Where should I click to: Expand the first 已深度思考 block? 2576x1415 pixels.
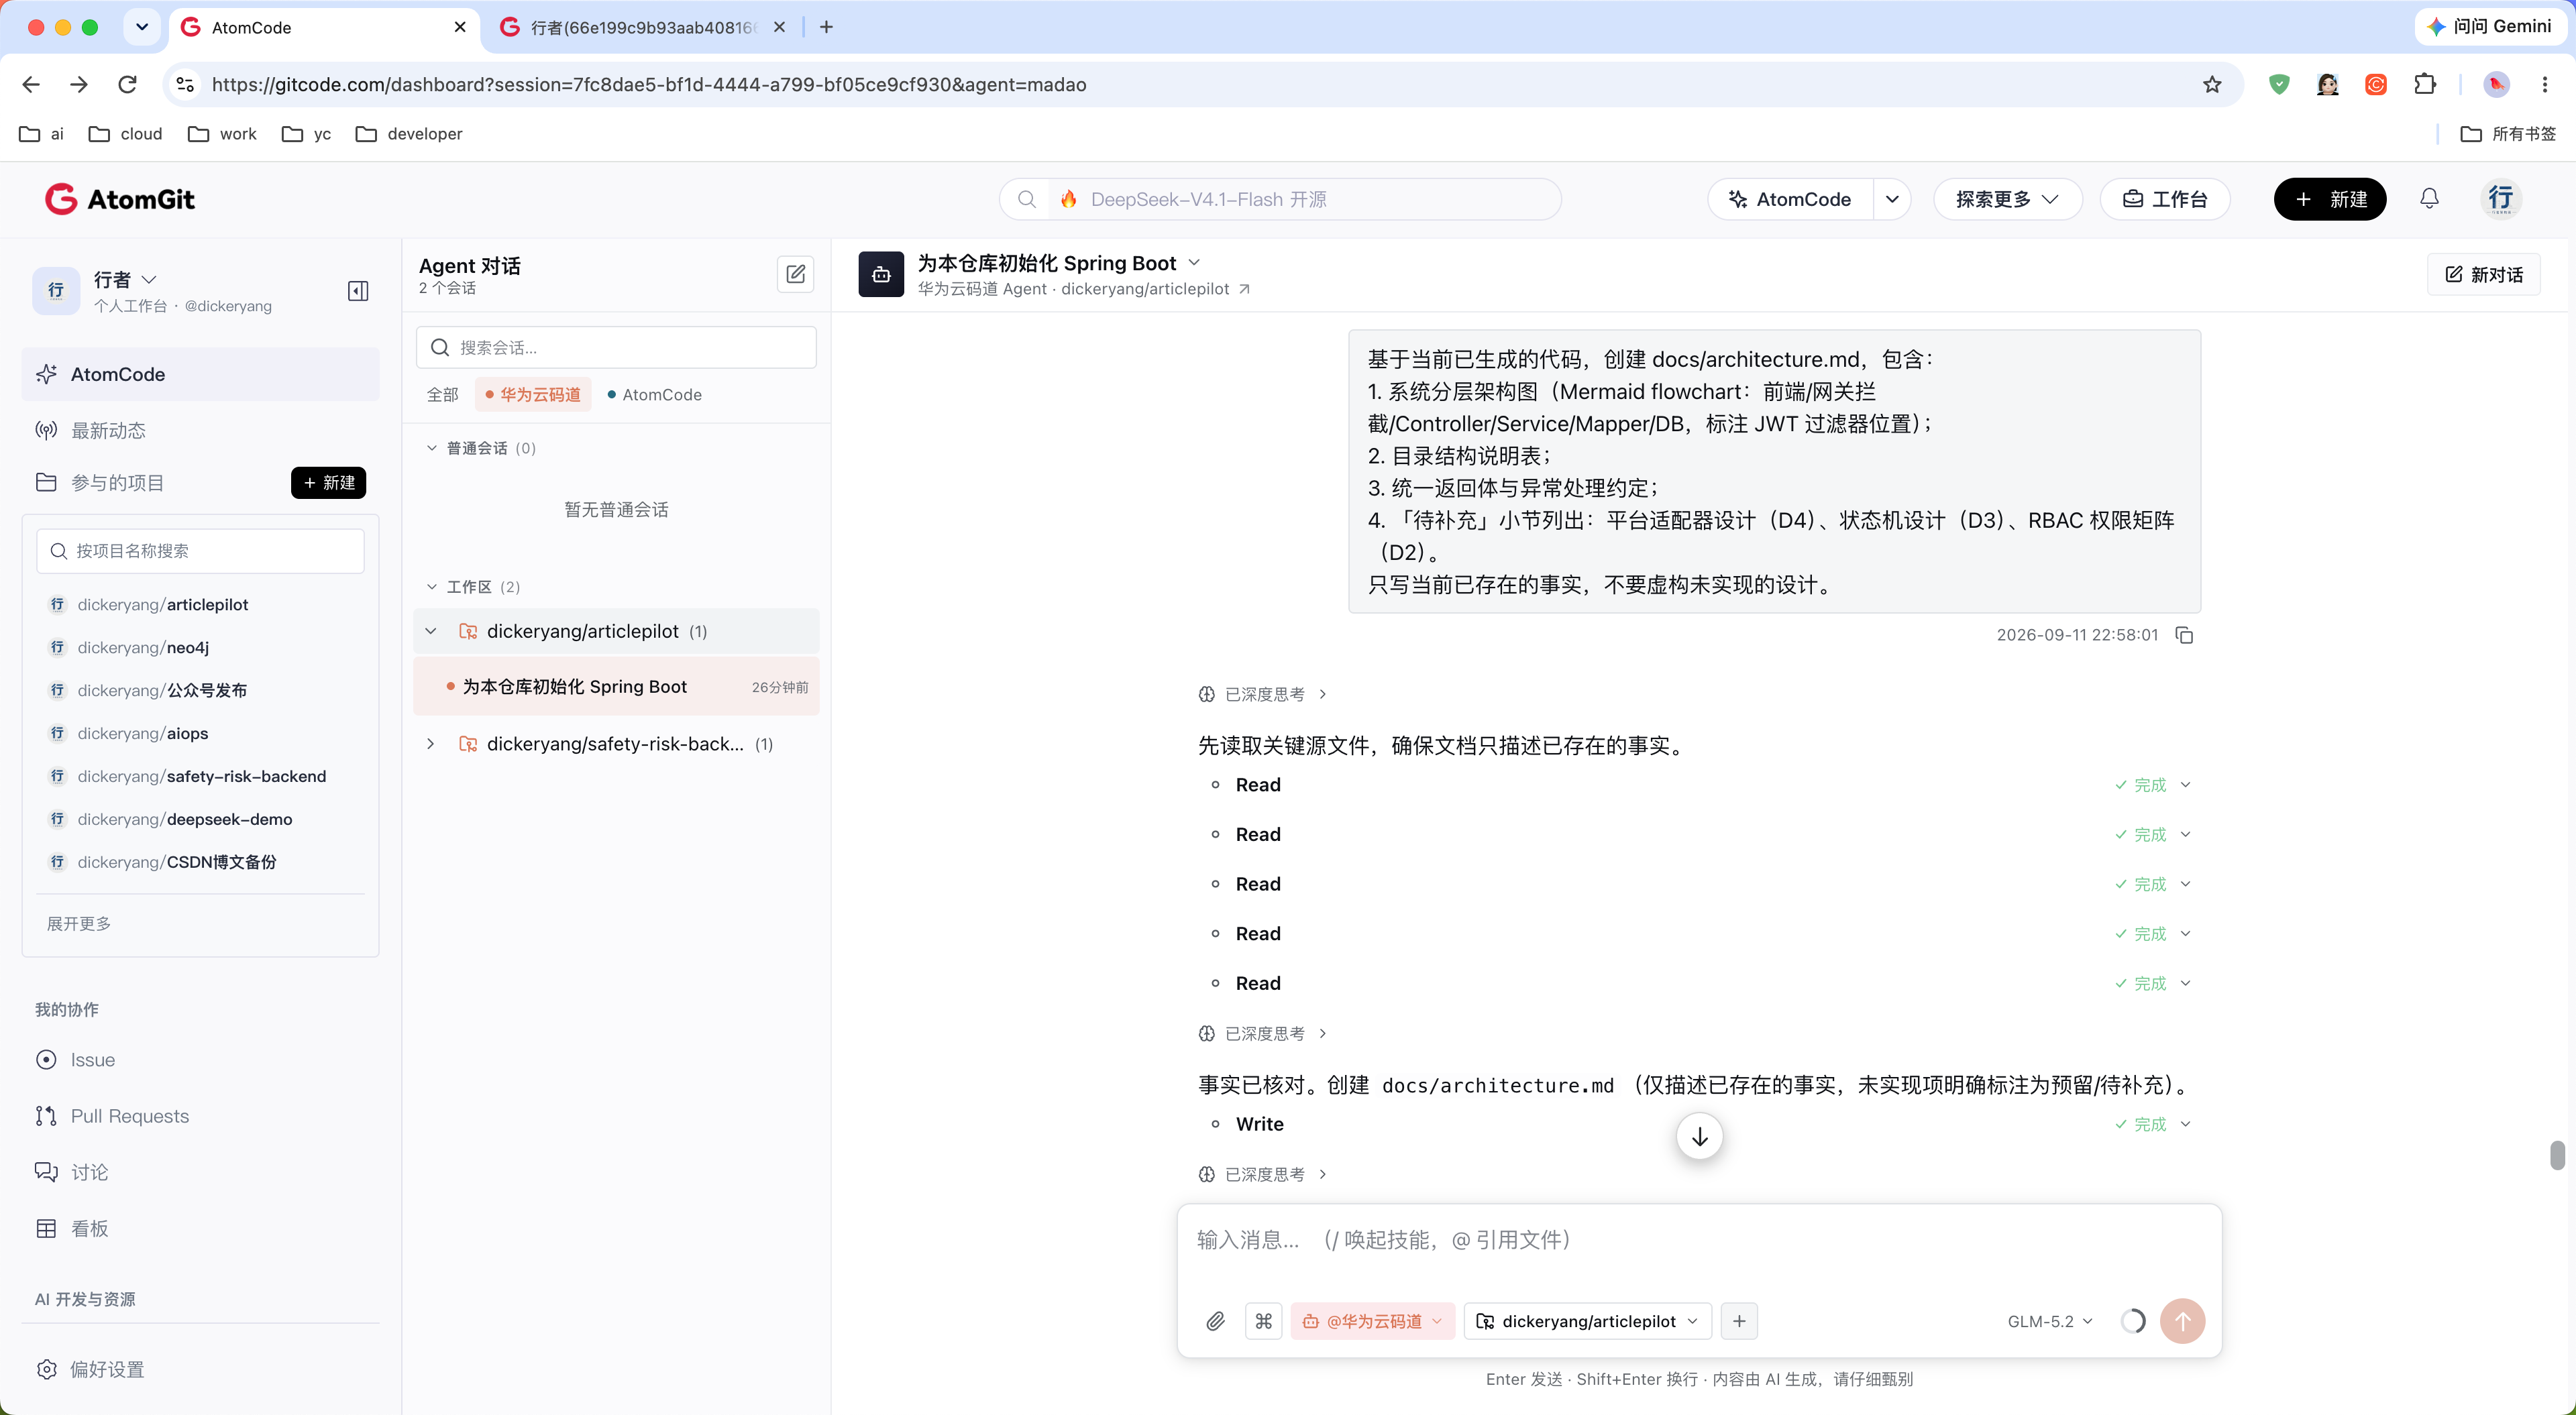(x=1263, y=694)
